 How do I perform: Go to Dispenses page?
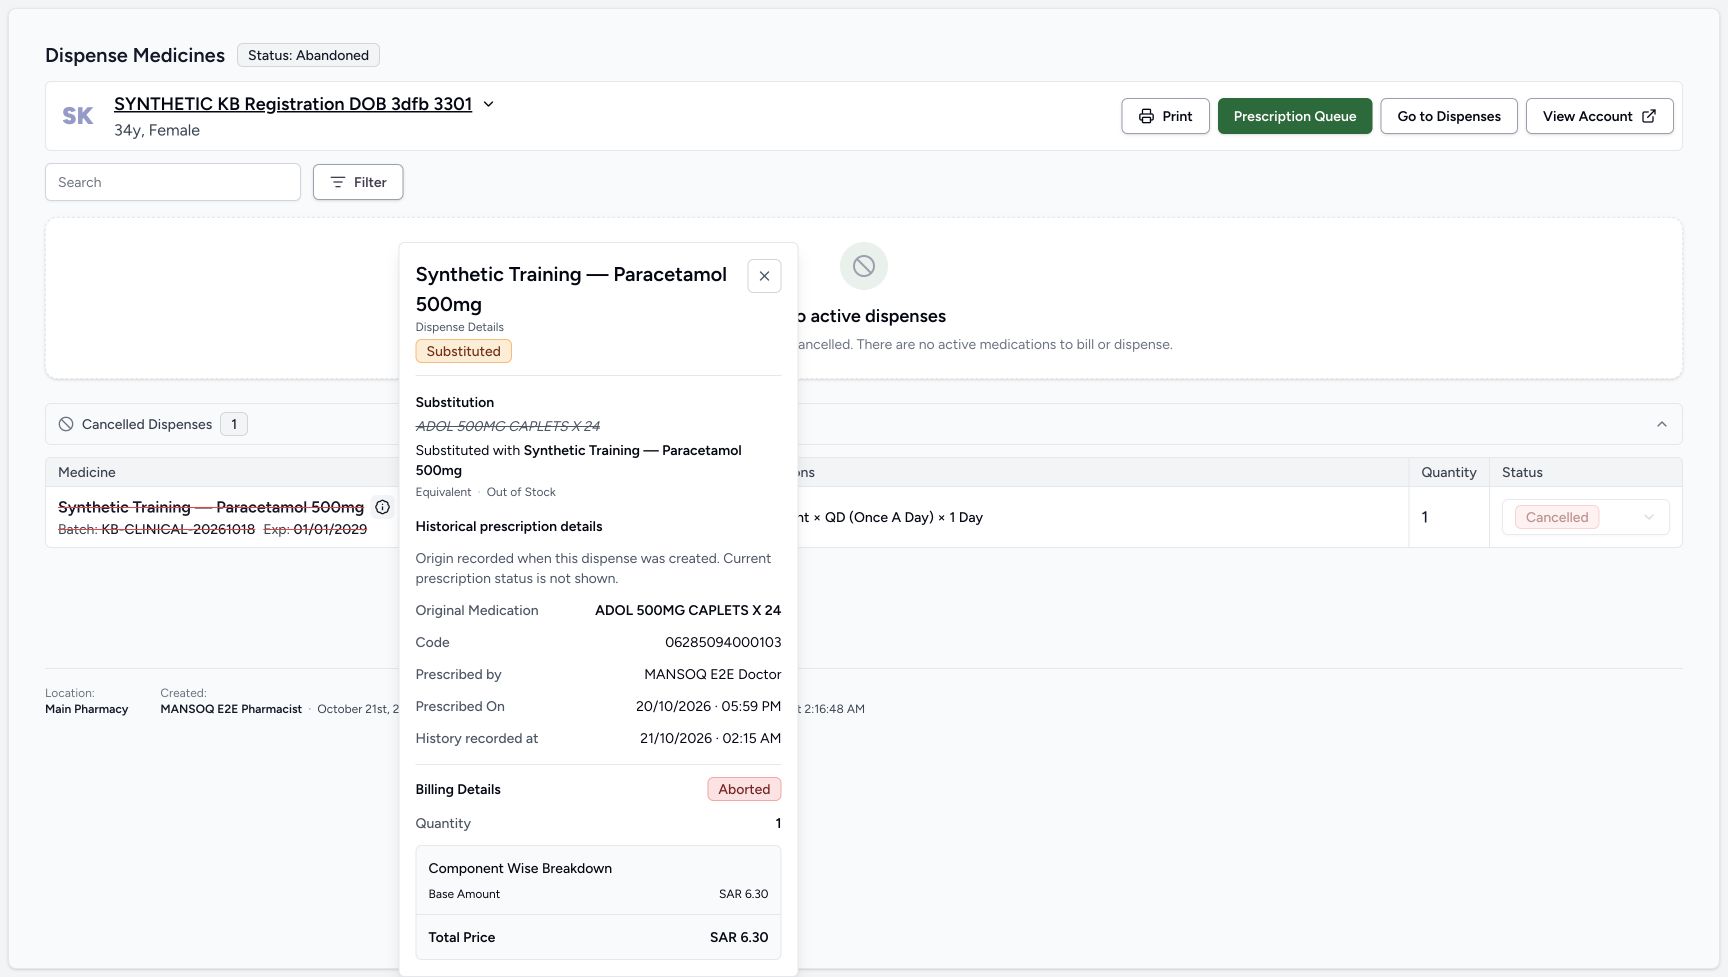point(1449,116)
